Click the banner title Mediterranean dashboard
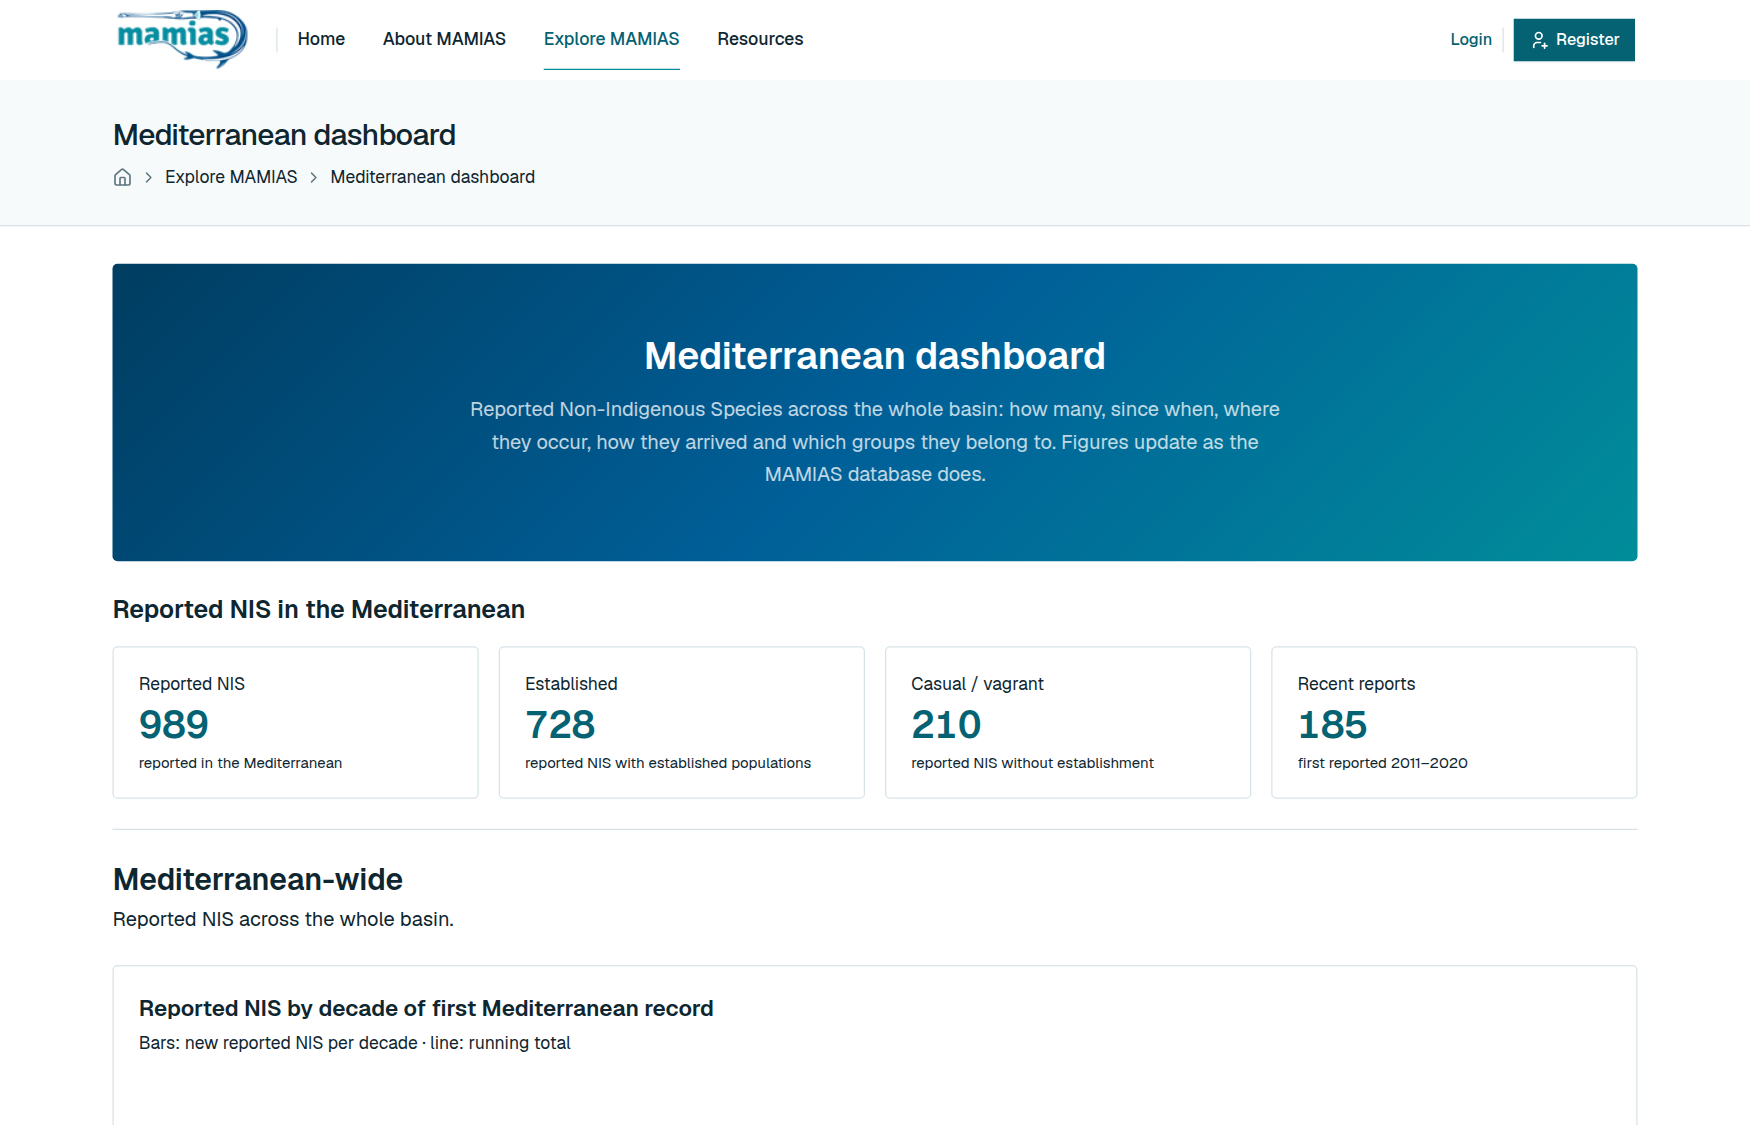 [x=875, y=356]
